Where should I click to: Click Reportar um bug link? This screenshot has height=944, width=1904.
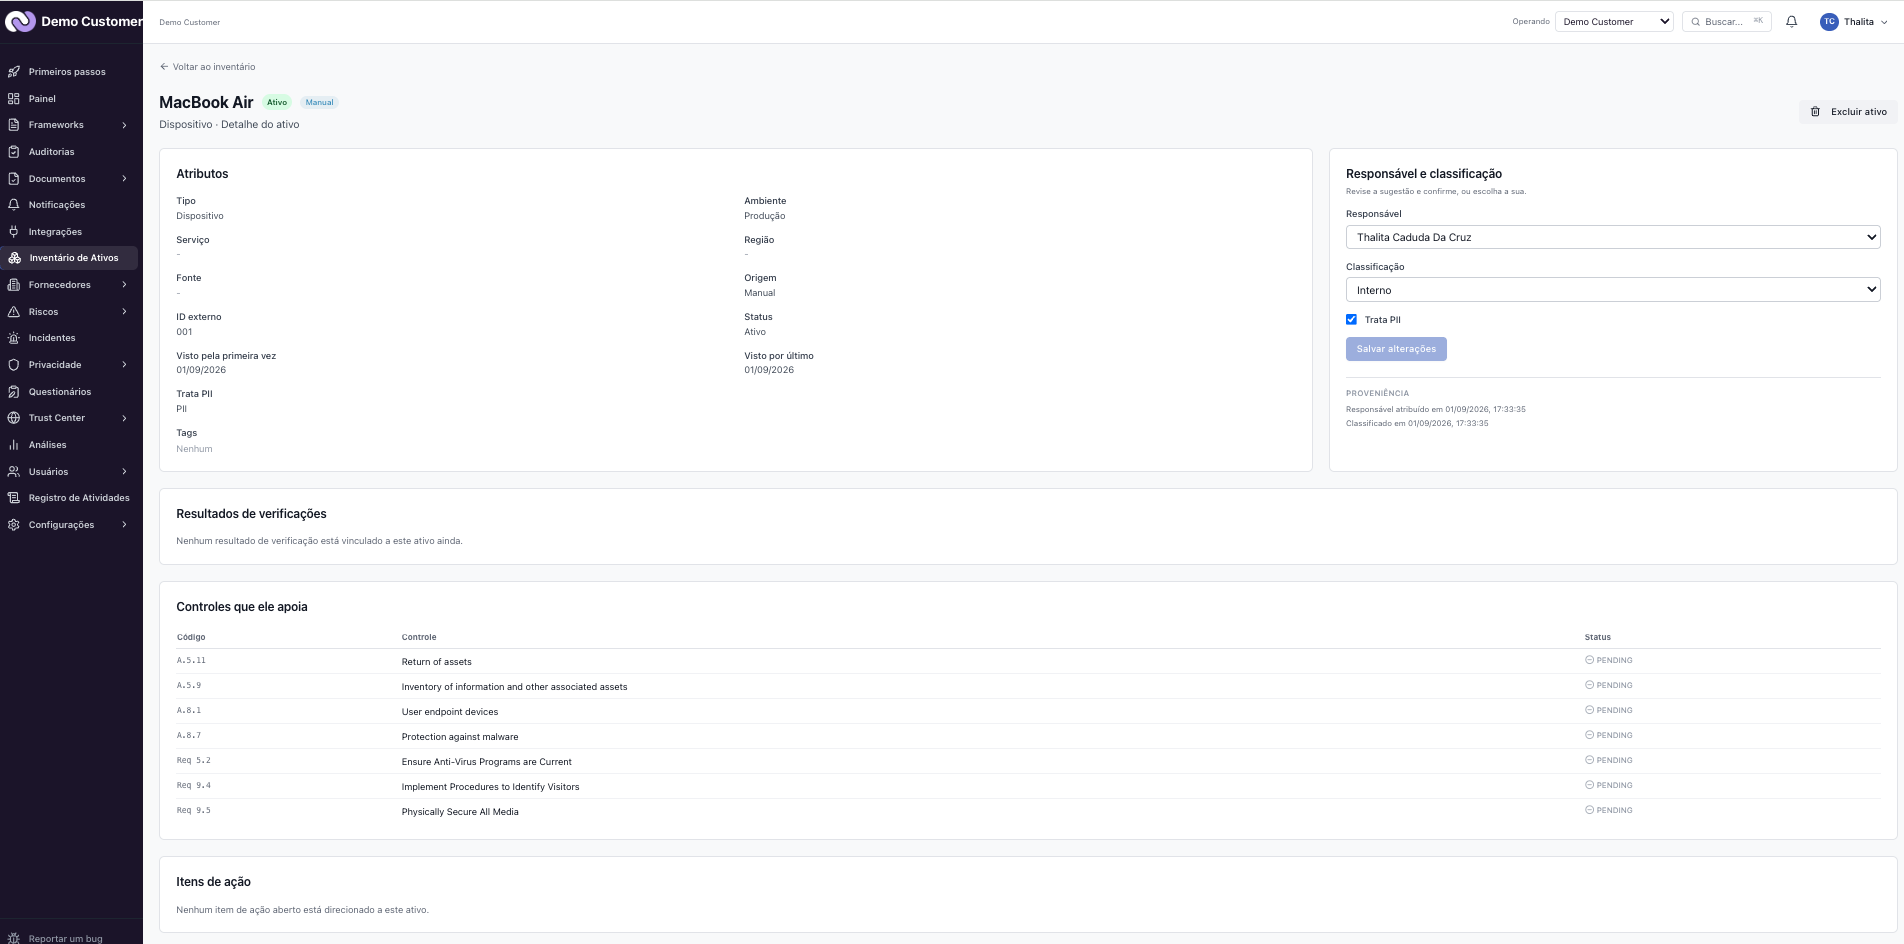pyautogui.click(x=66, y=939)
